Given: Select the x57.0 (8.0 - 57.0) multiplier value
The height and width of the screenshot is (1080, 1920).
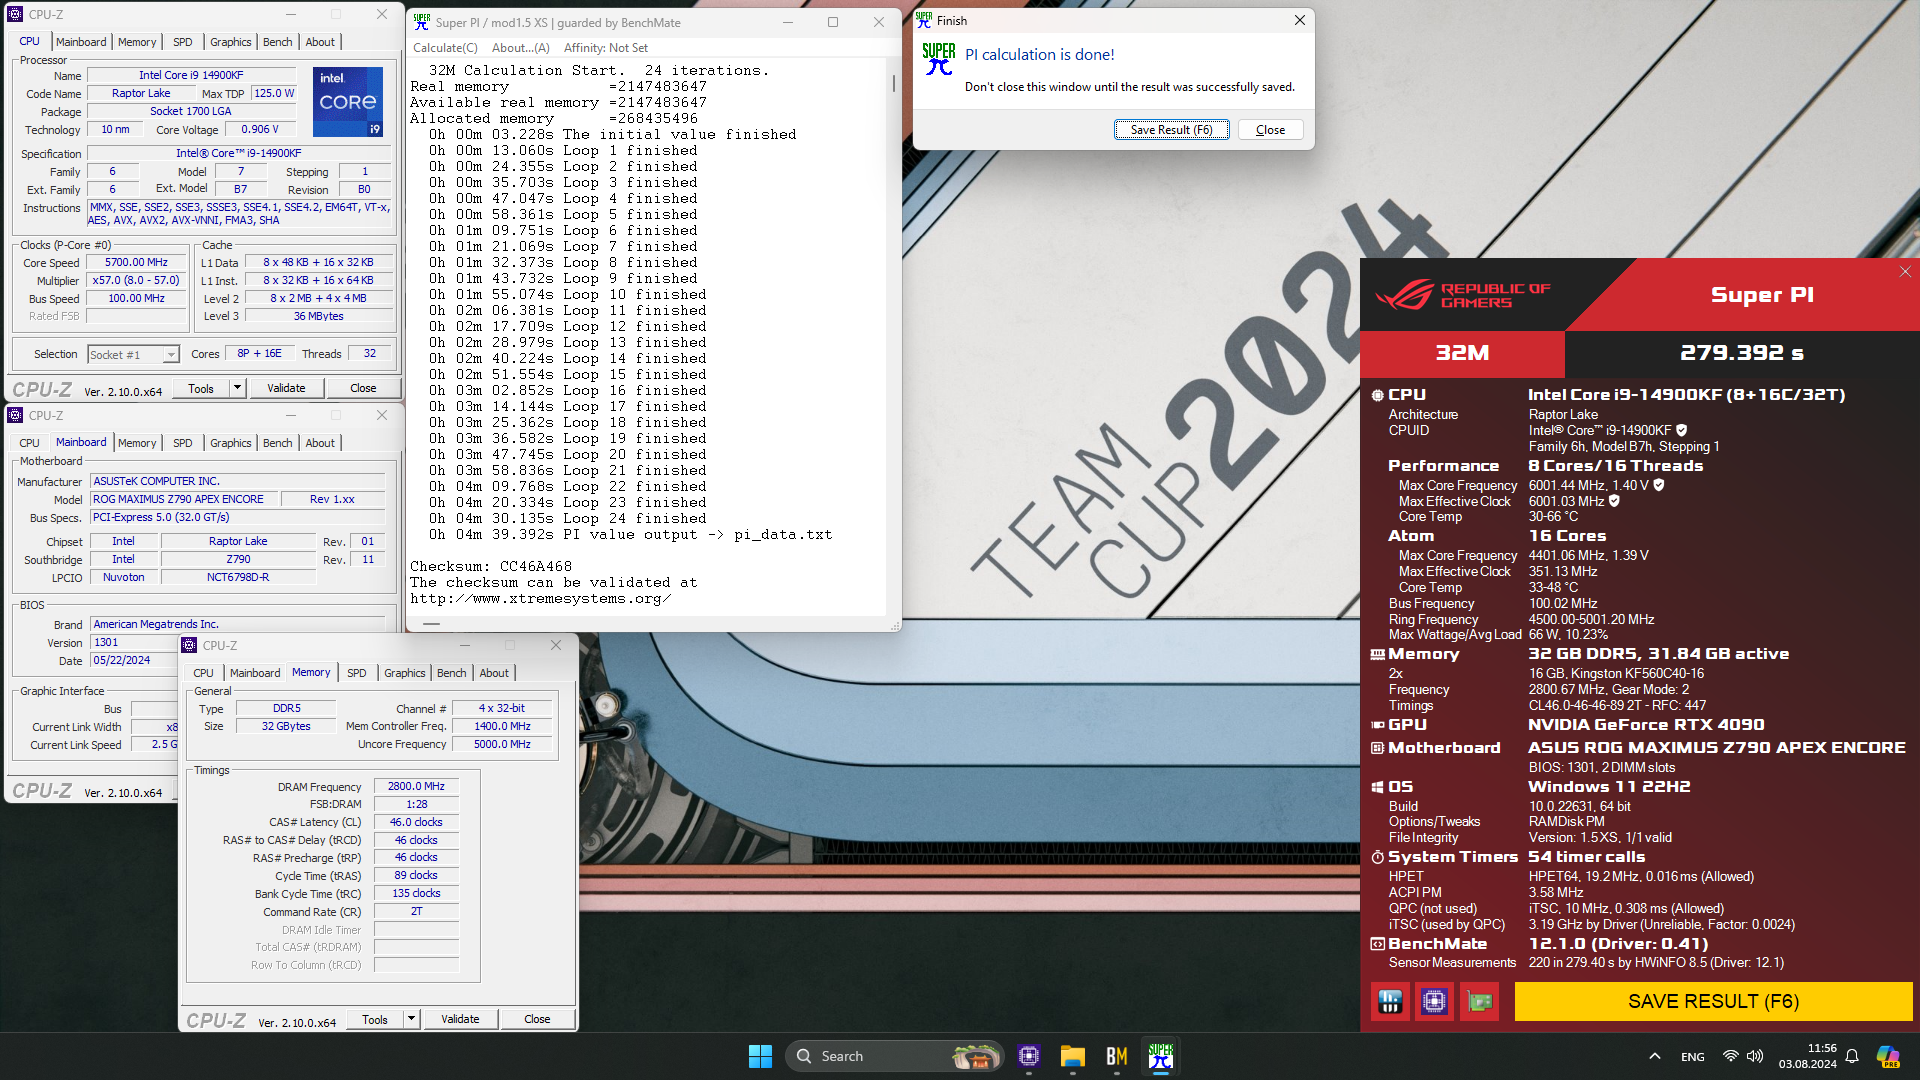Looking at the screenshot, I should (x=137, y=281).
